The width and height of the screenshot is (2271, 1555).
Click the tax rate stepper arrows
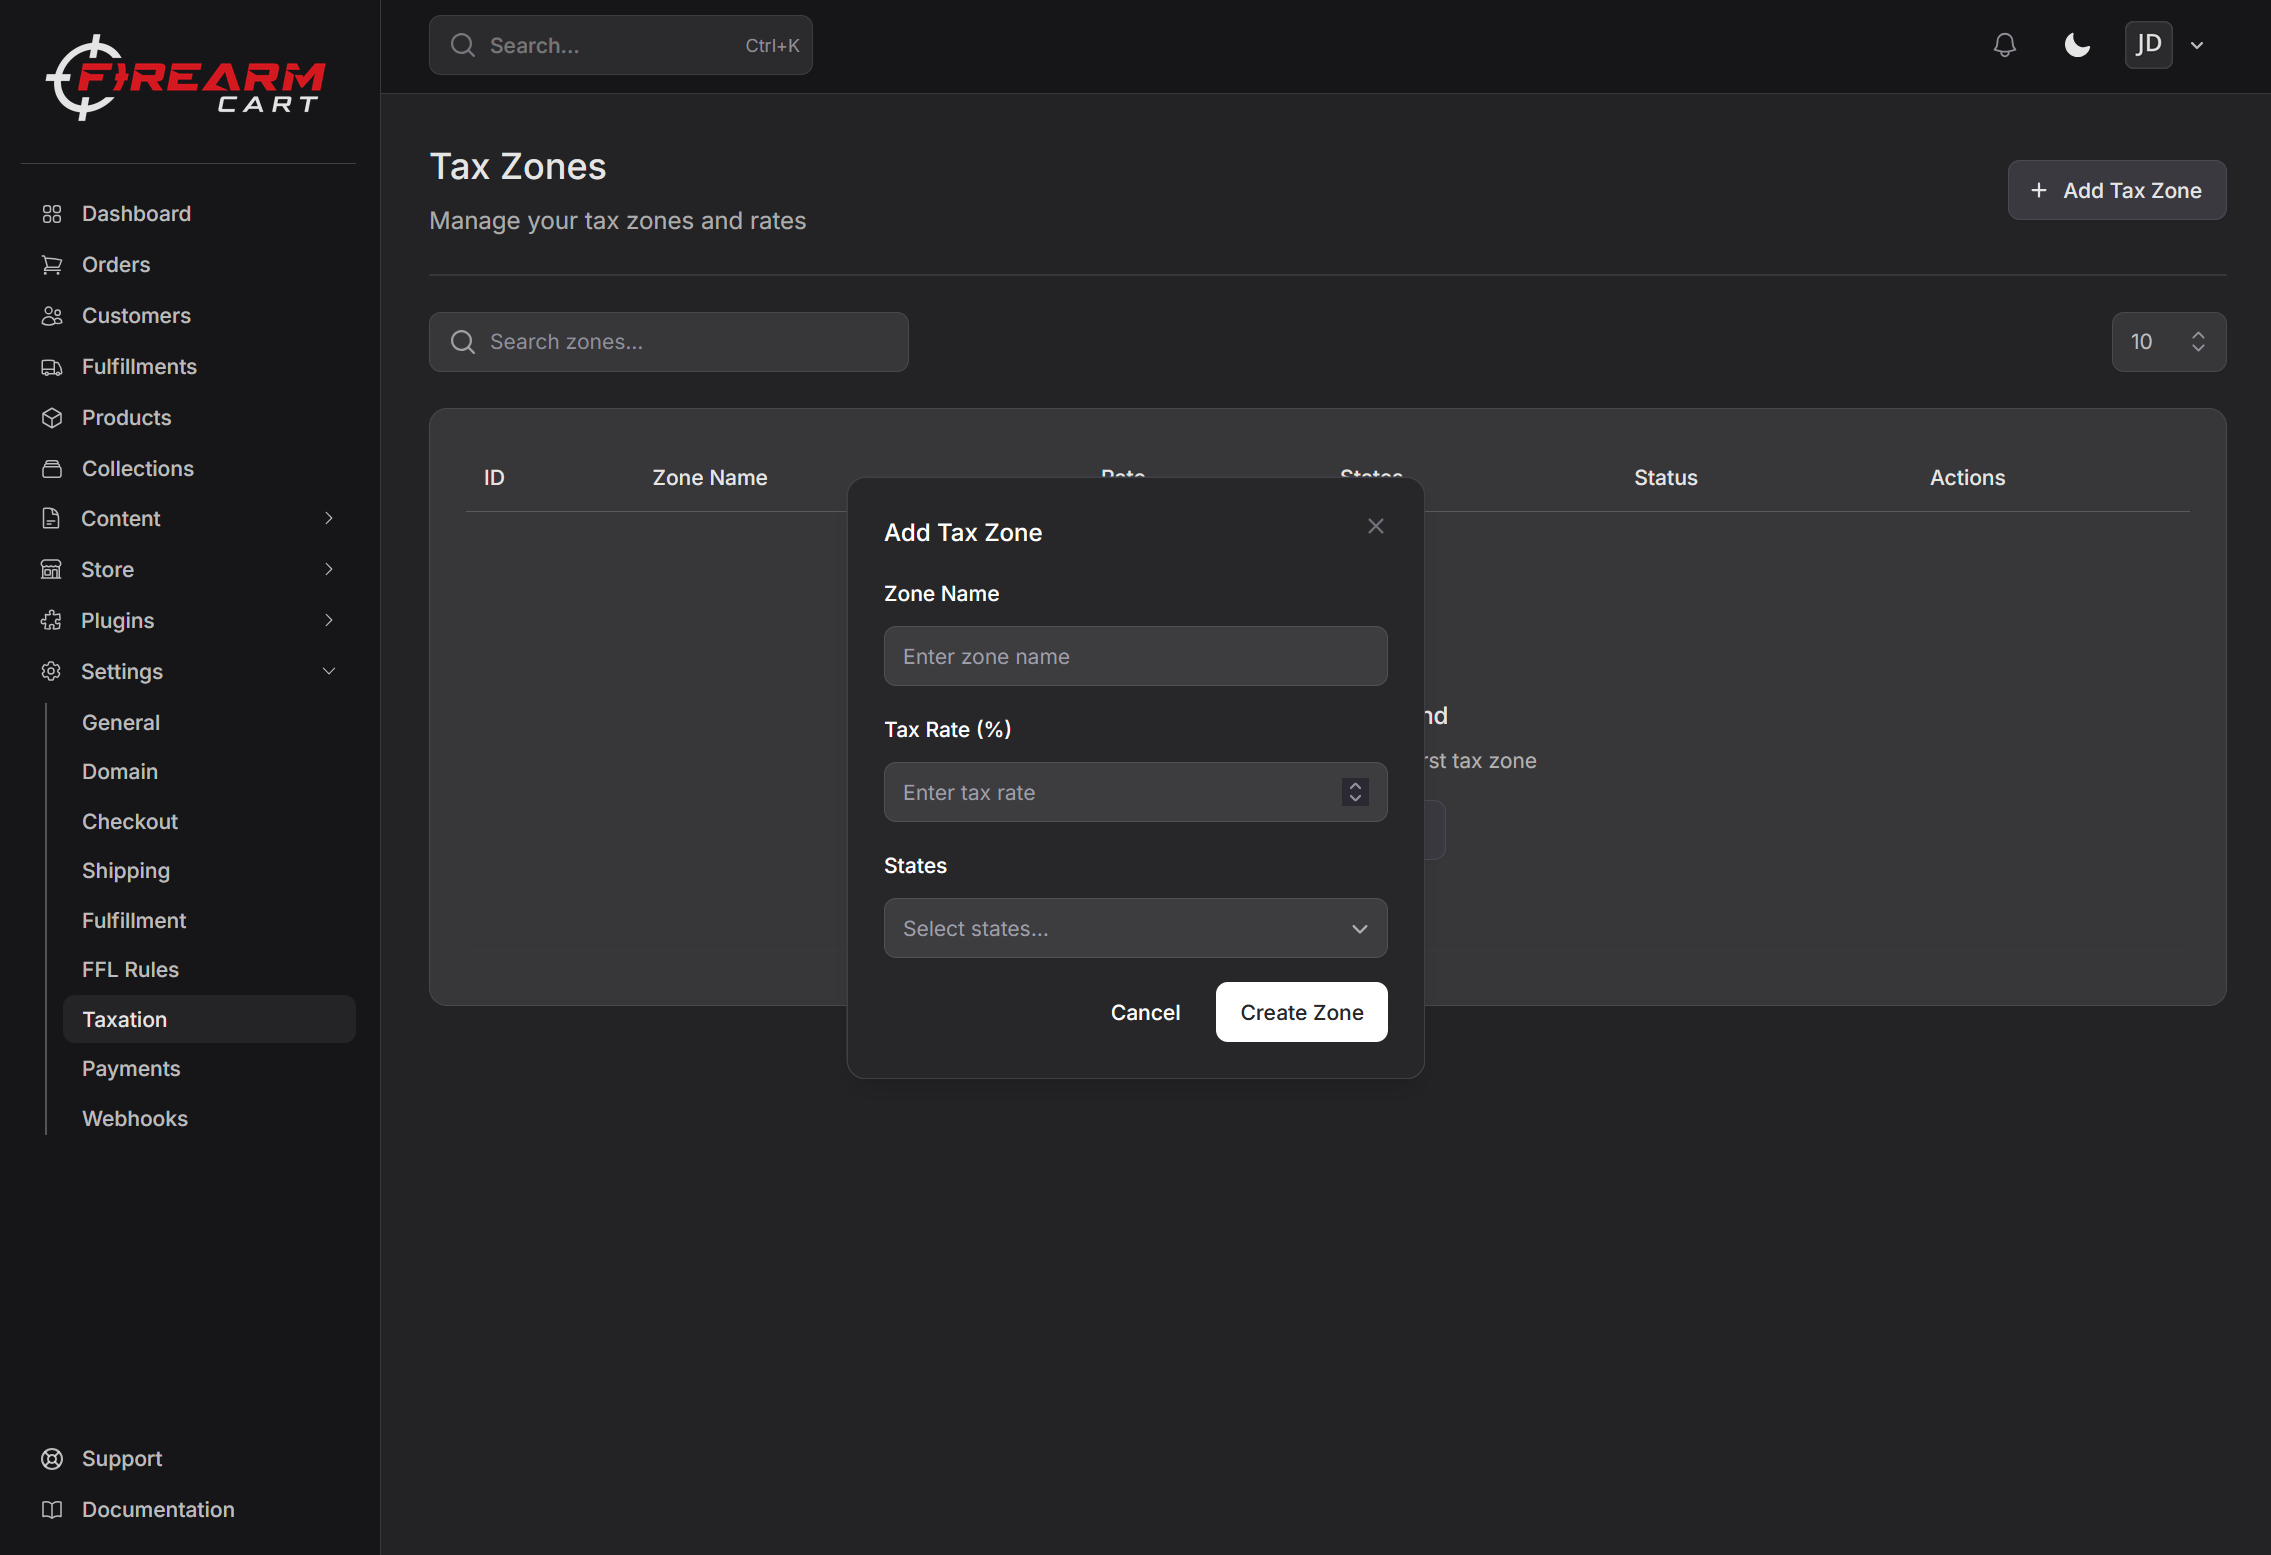coord(1355,792)
